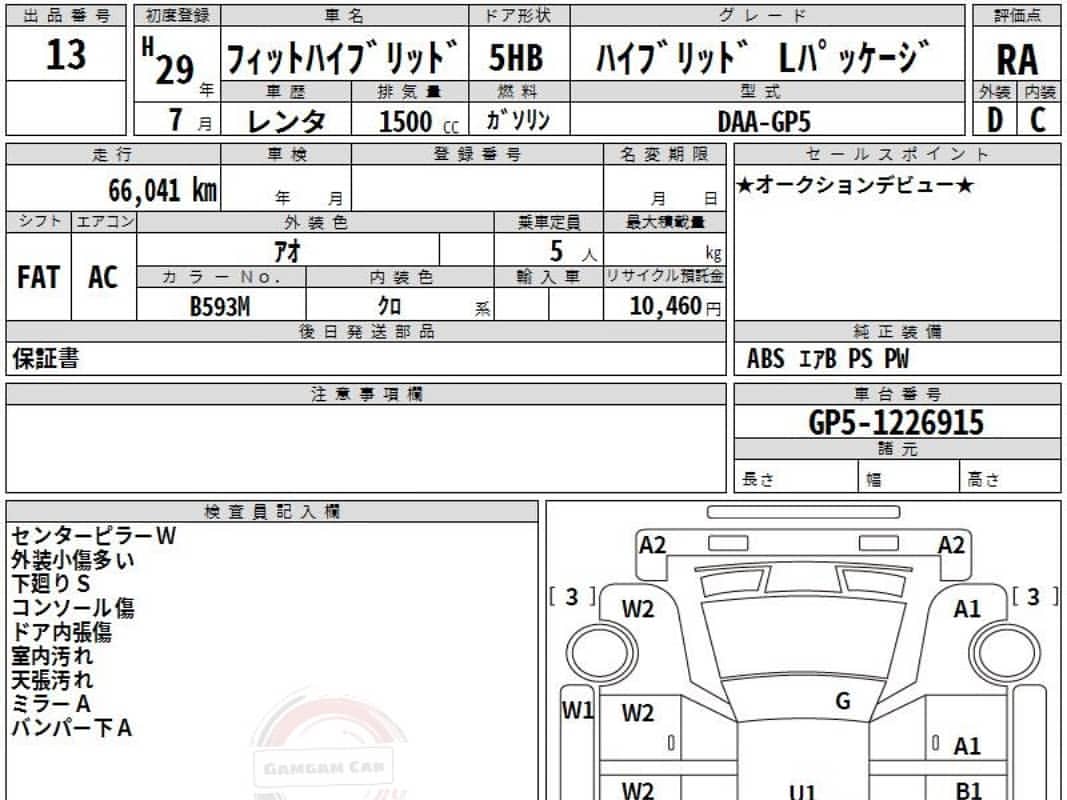Click shift type FAT

(x=38, y=277)
